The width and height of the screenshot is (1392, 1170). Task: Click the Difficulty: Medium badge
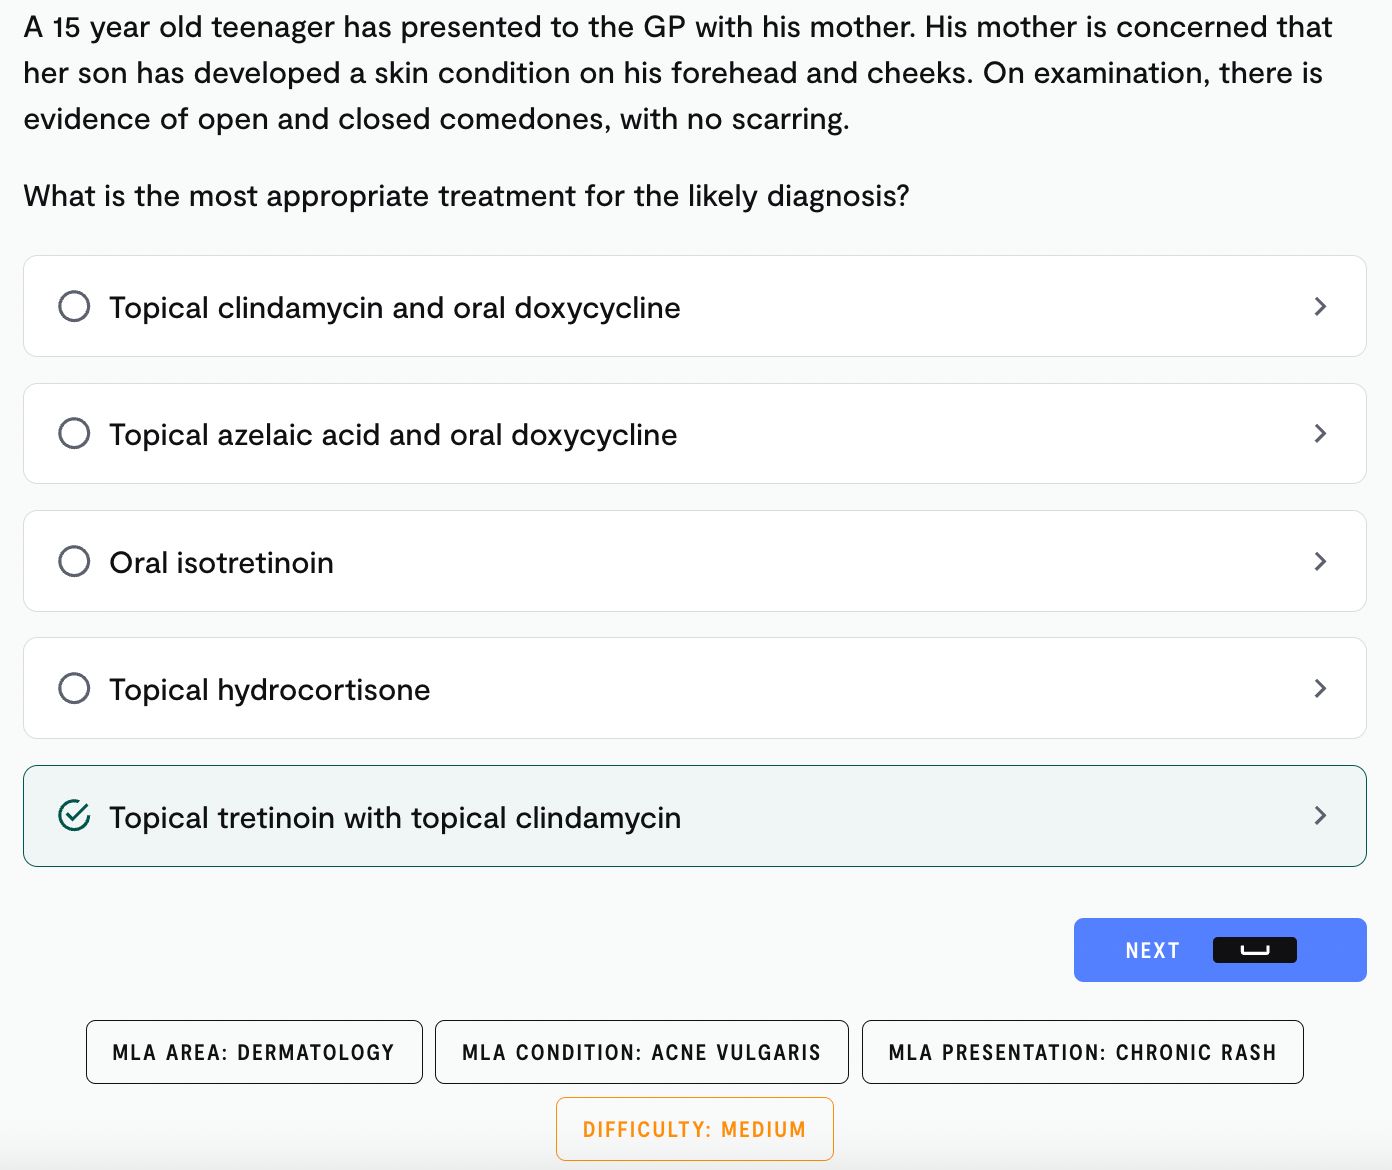pos(695,1129)
